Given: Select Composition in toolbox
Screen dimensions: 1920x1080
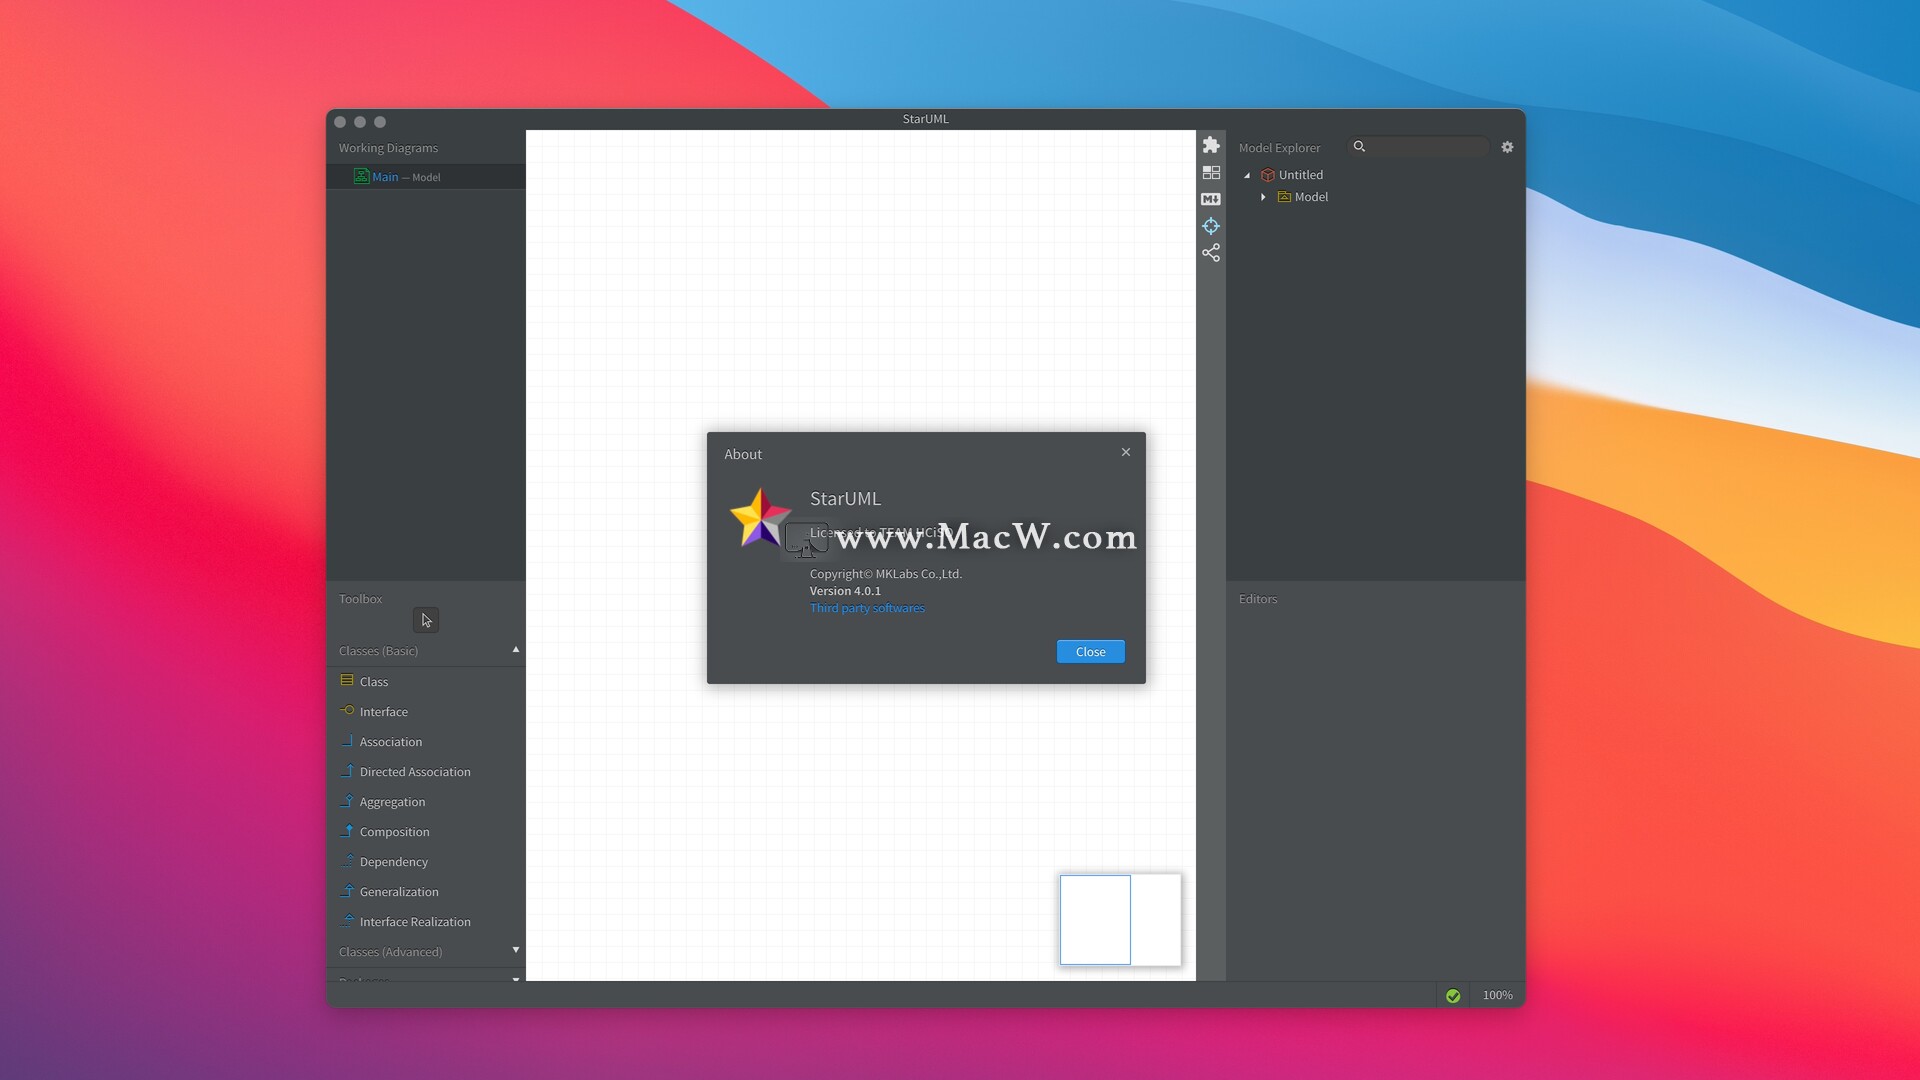Looking at the screenshot, I should coord(394,831).
